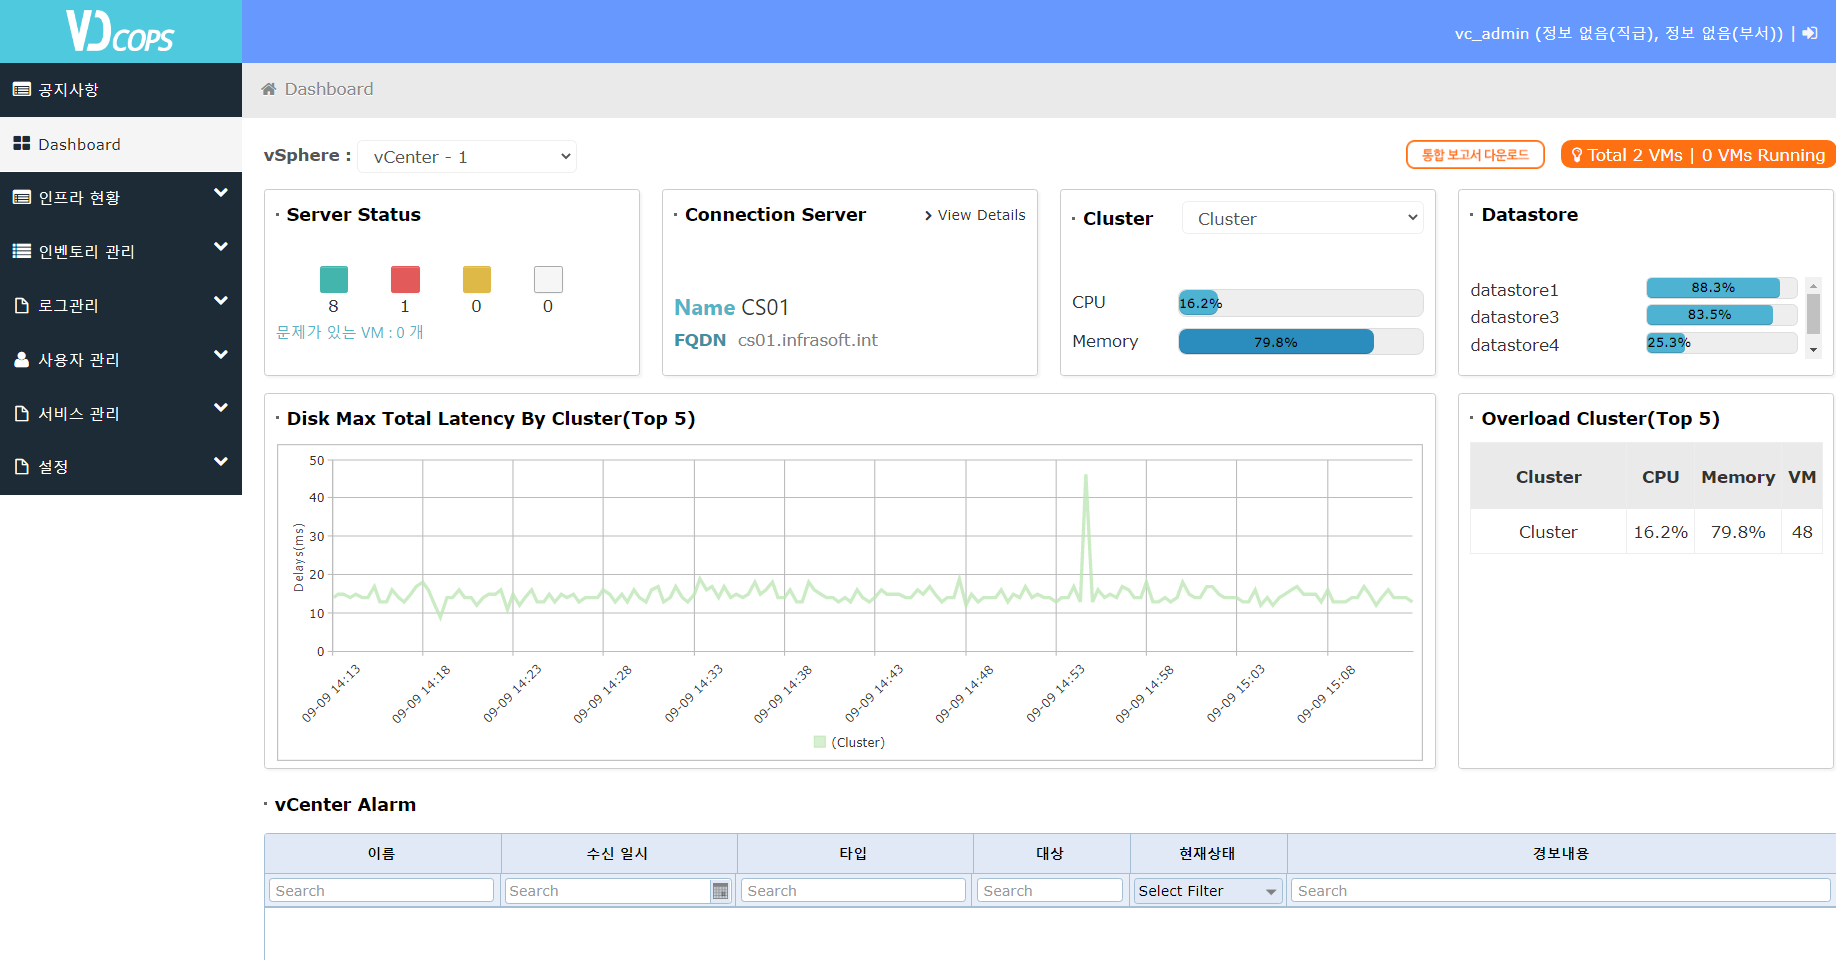Click the home icon in breadcrumb
Screen dimensions: 1836x960
(x=269, y=89)
